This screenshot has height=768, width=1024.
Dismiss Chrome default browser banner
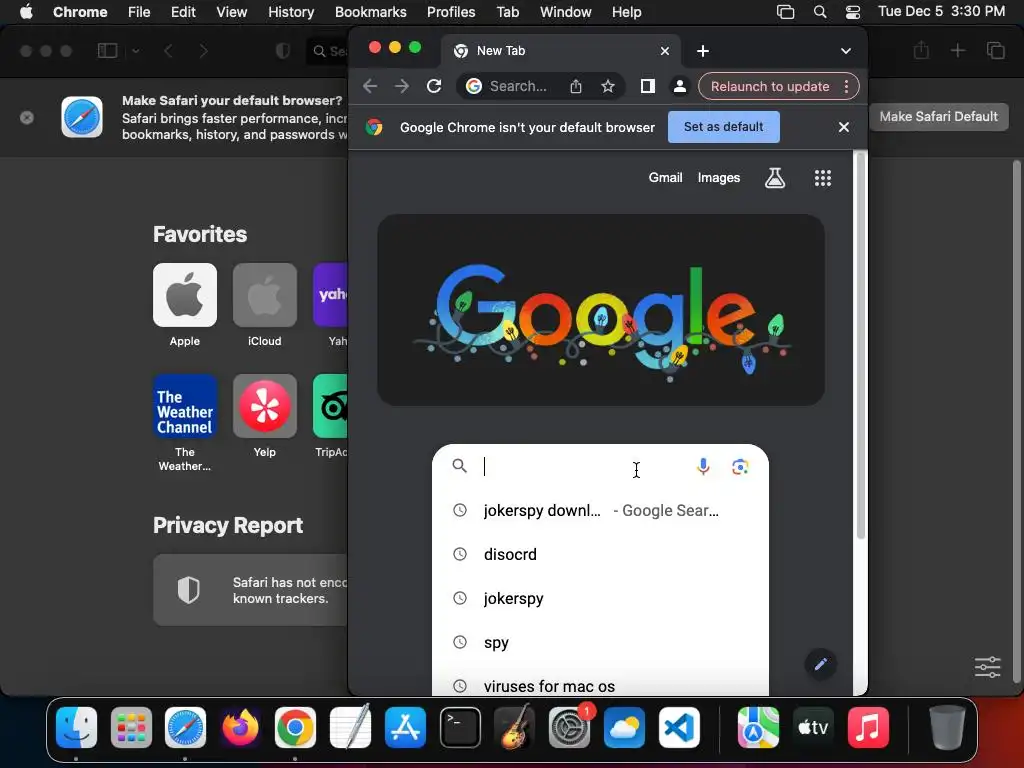click(x=844, y=127)
